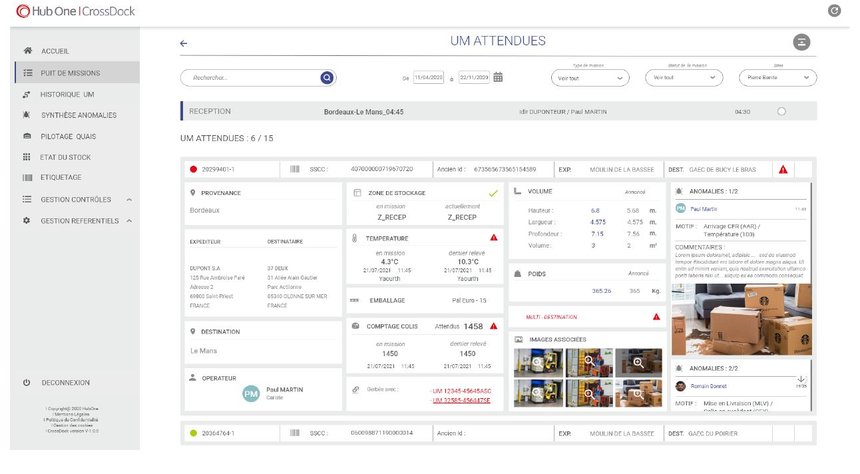Go back with the left arrow
The width and height of the screenshot is (860, 474).
coord(184,43)
